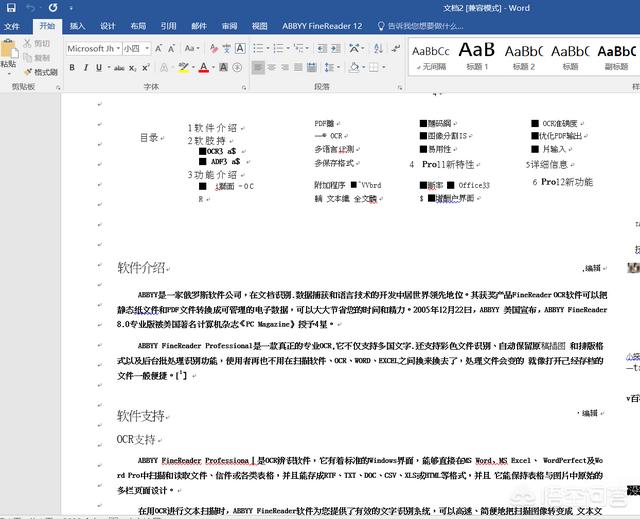Viewport: 640px width, 519px height.
Task: Switch to the 审阅 (Review) tab
Action: pos(229,26)
